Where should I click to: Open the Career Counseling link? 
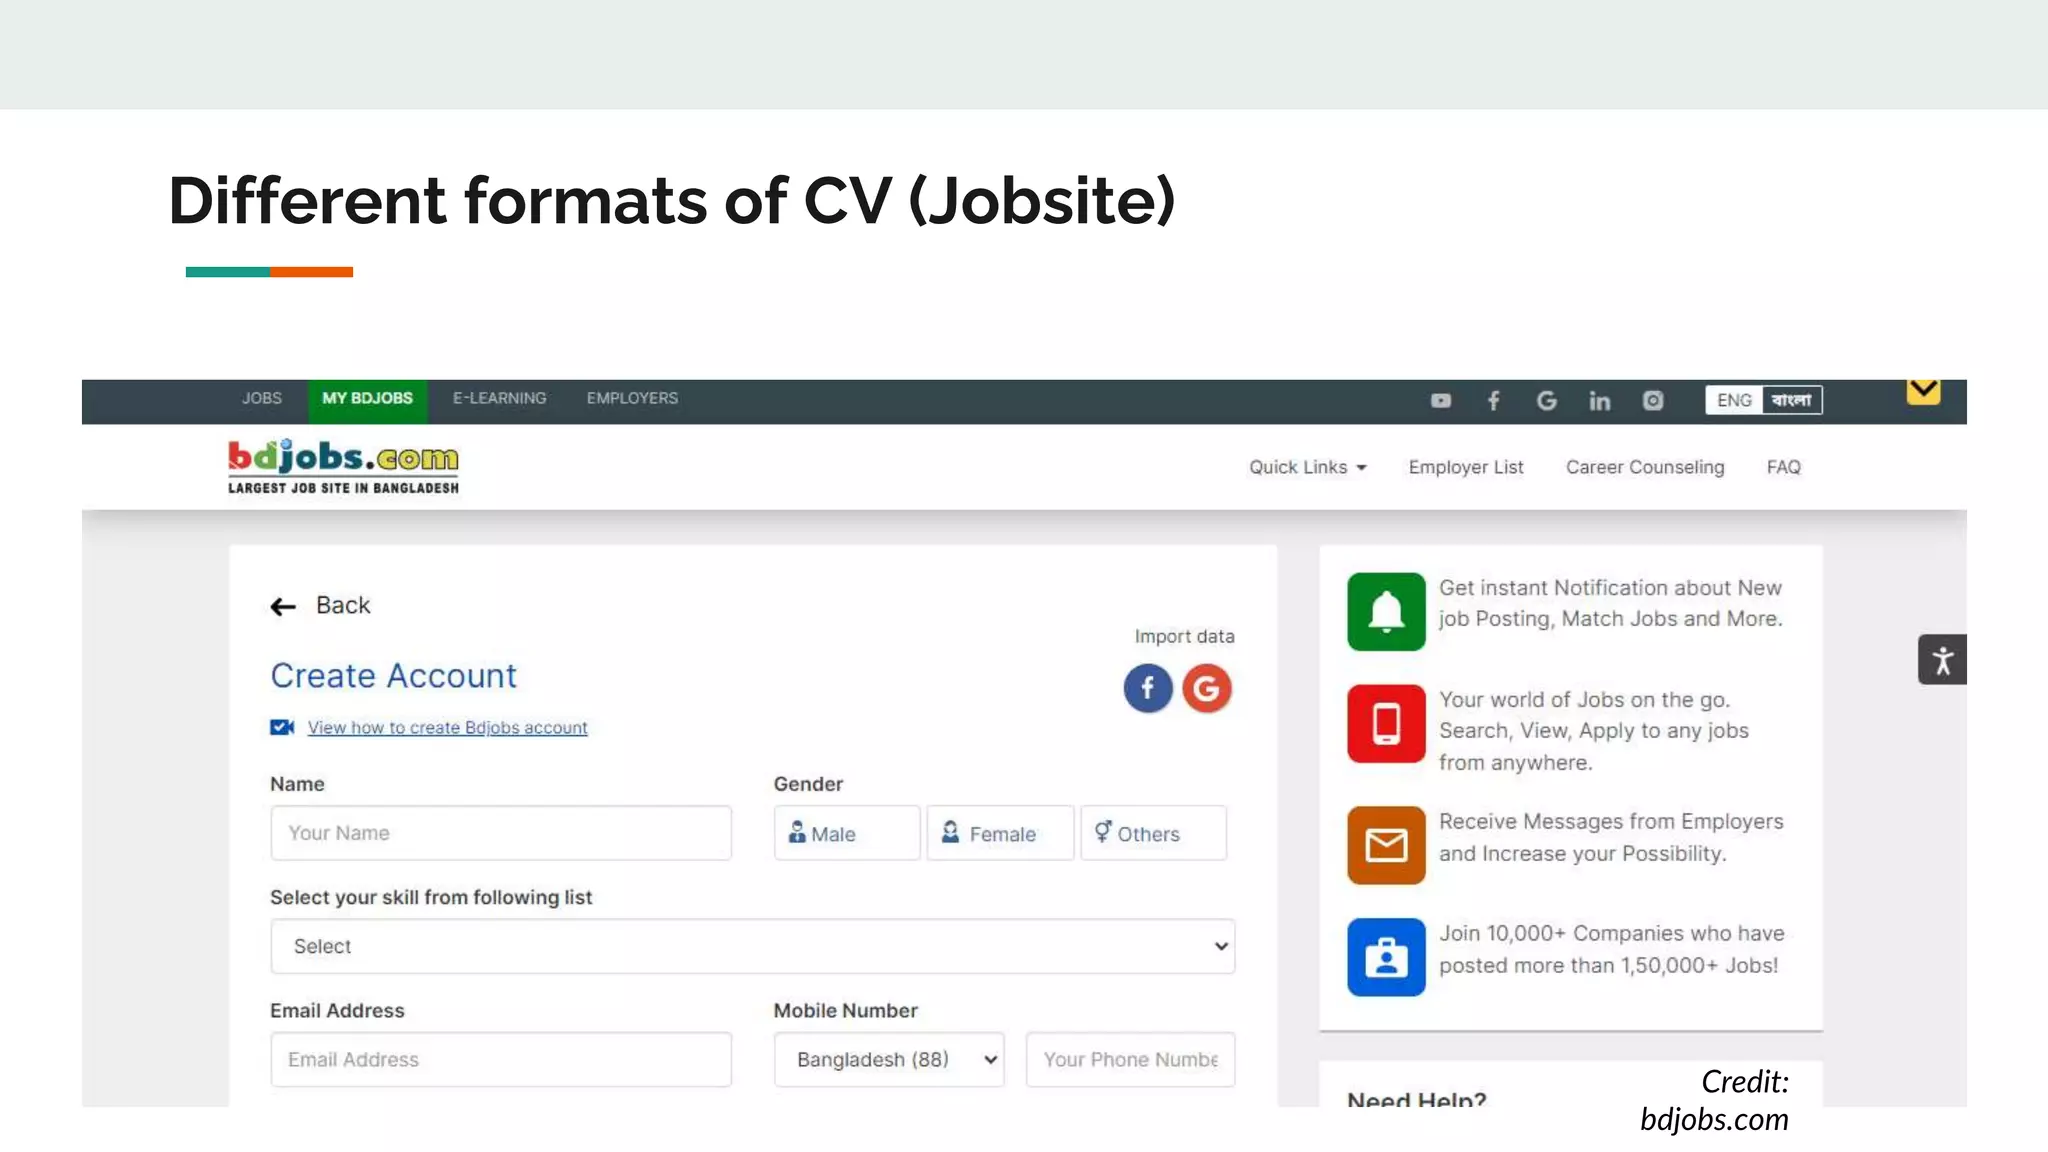(x=1644, y=467)
